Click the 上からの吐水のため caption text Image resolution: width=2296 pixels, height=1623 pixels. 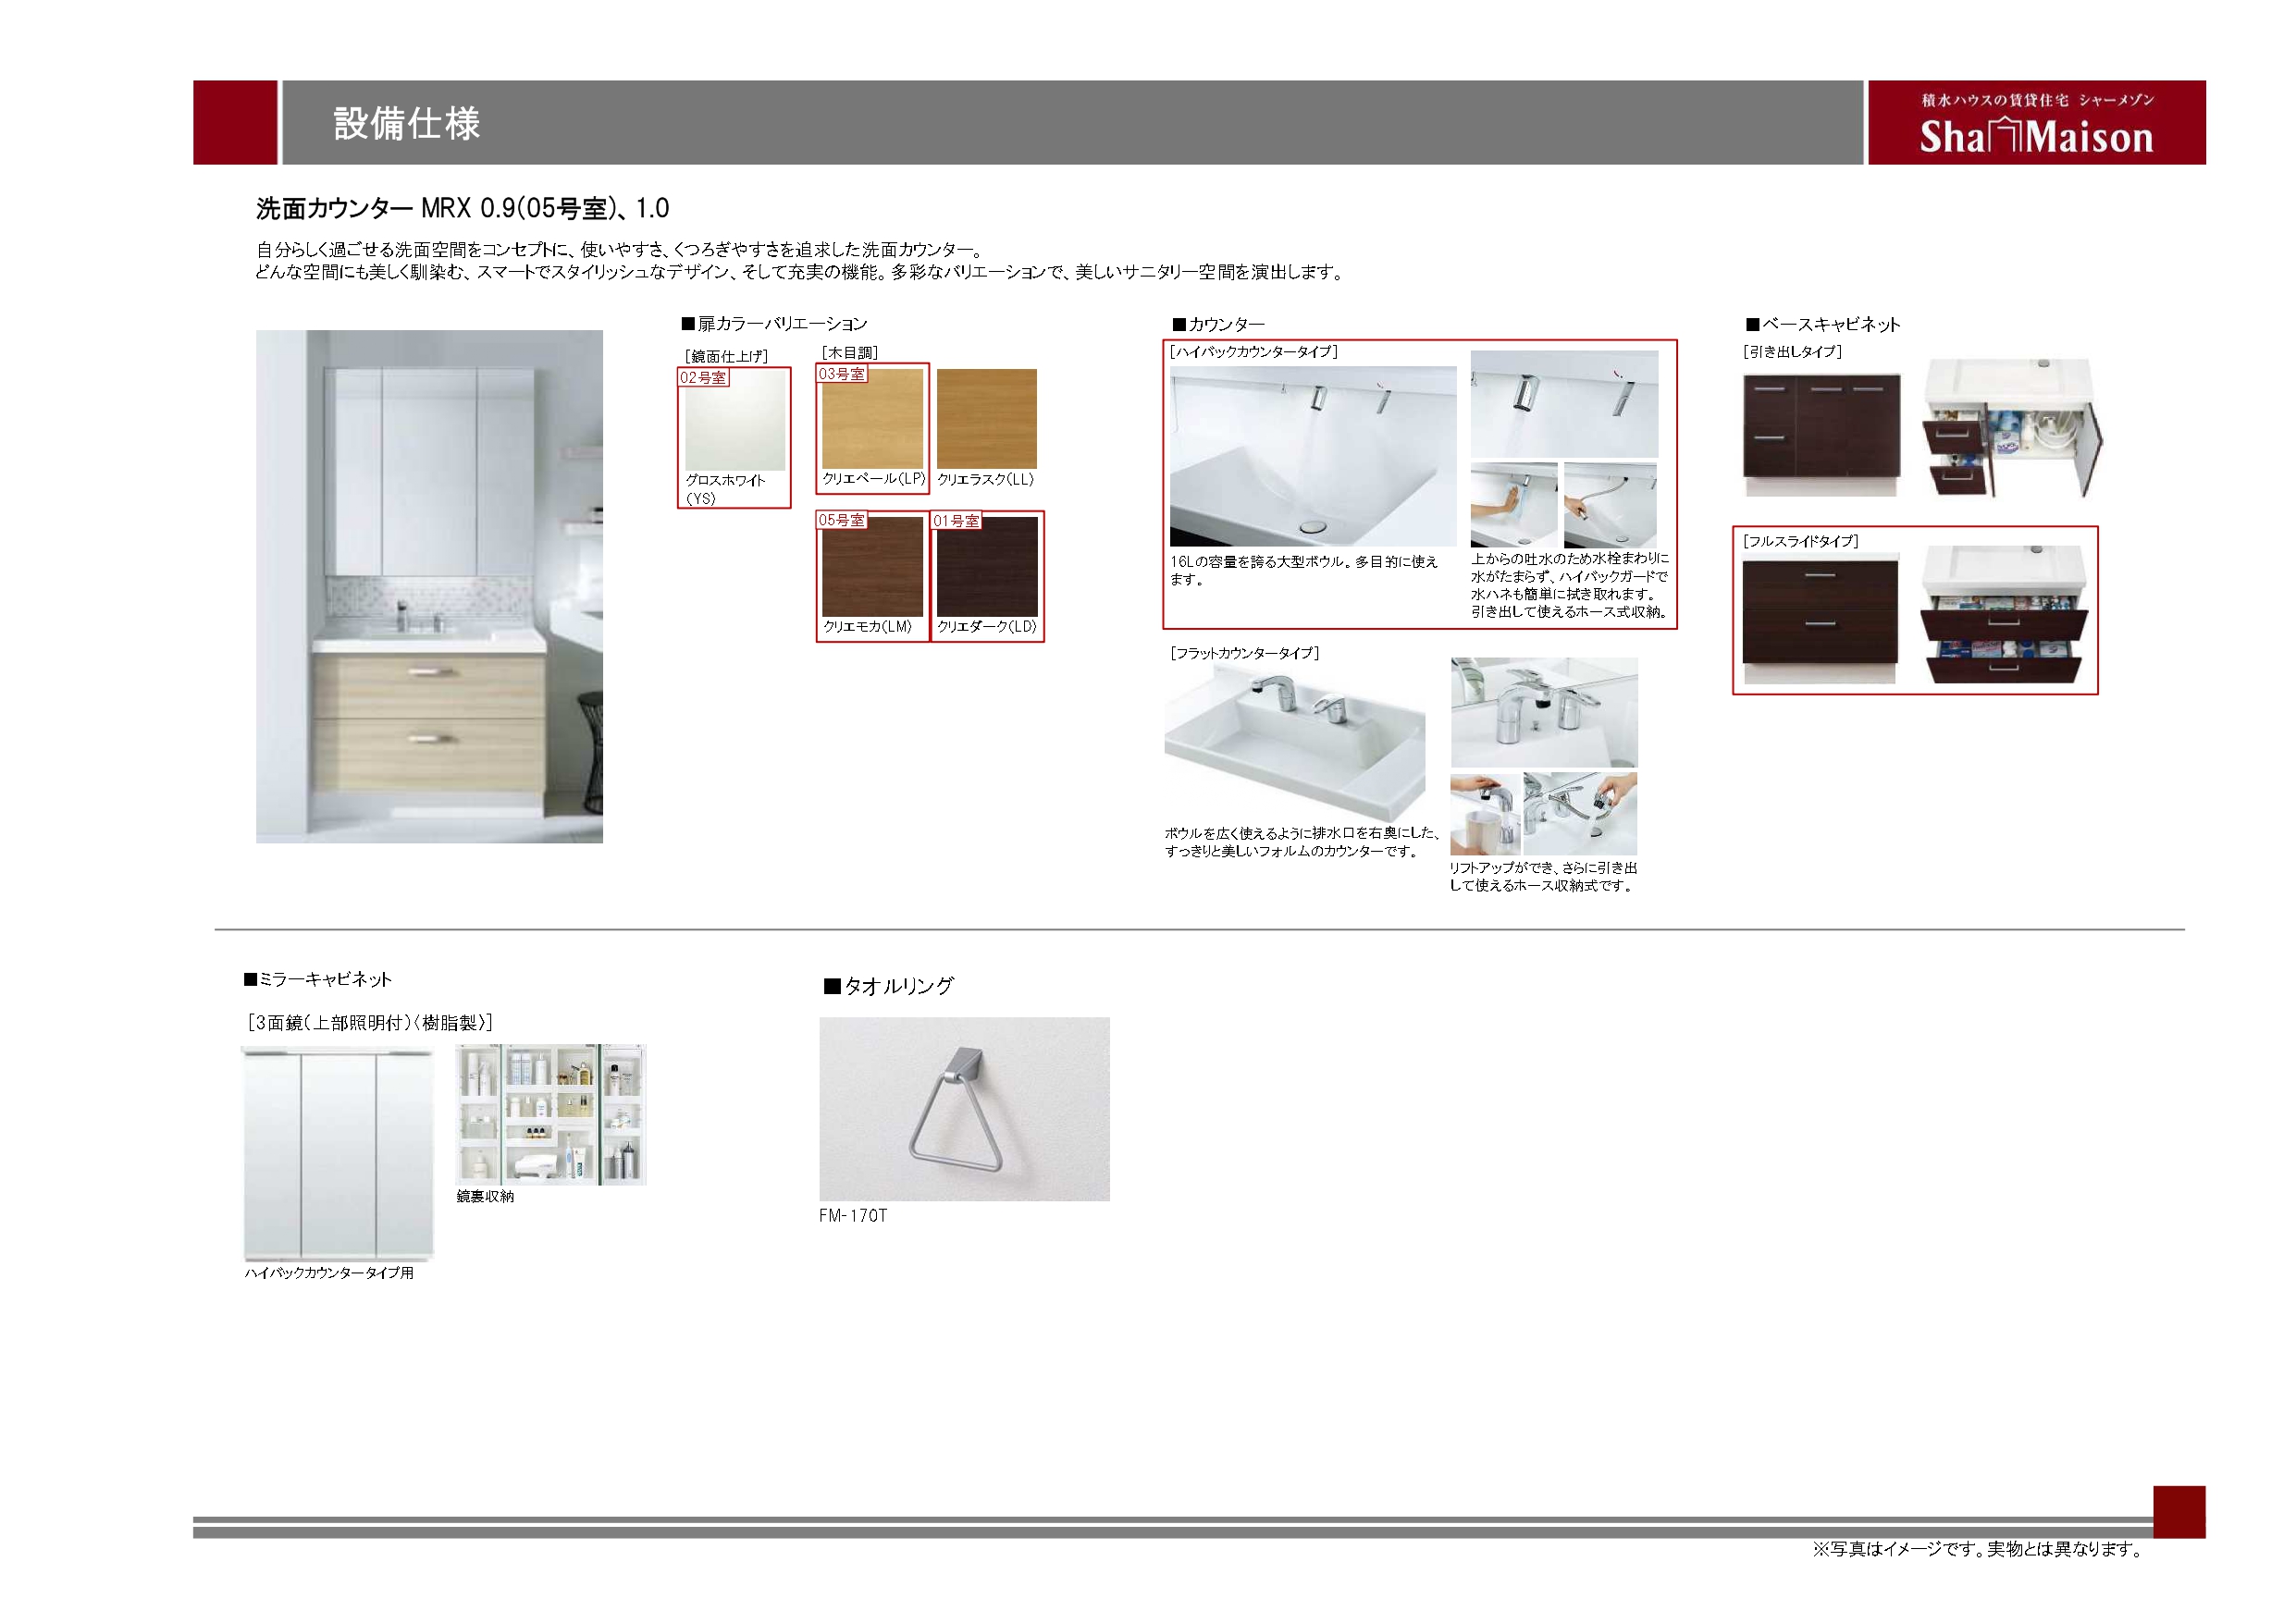point(1570,585)
